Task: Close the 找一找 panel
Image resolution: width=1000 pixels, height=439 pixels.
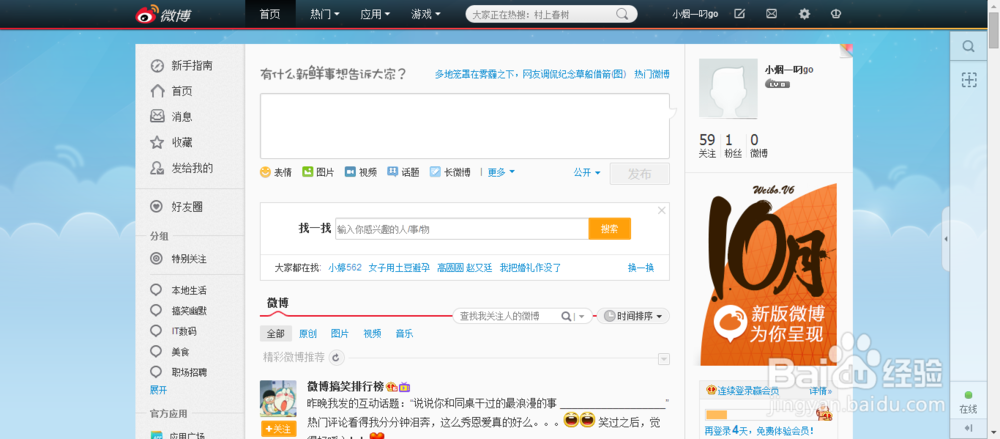Action: 661,211
